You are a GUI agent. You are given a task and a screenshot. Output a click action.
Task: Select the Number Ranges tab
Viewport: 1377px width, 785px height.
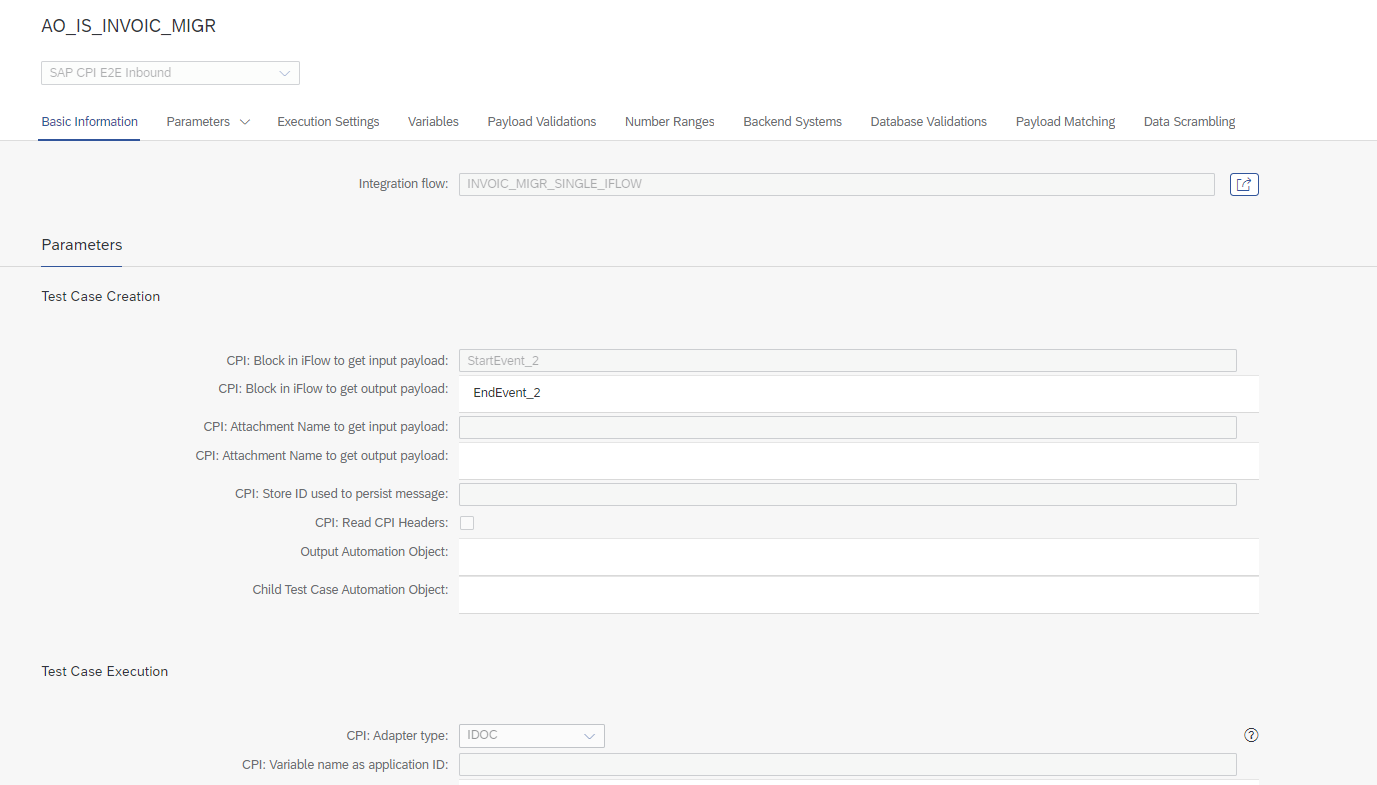(670, 122)
